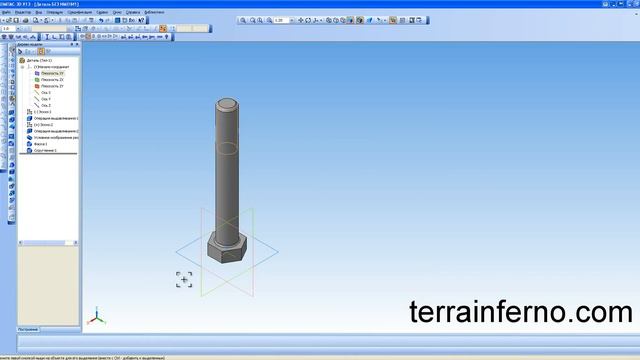Click the zoom out icon in view toolbar

click(x=260, y=20)
